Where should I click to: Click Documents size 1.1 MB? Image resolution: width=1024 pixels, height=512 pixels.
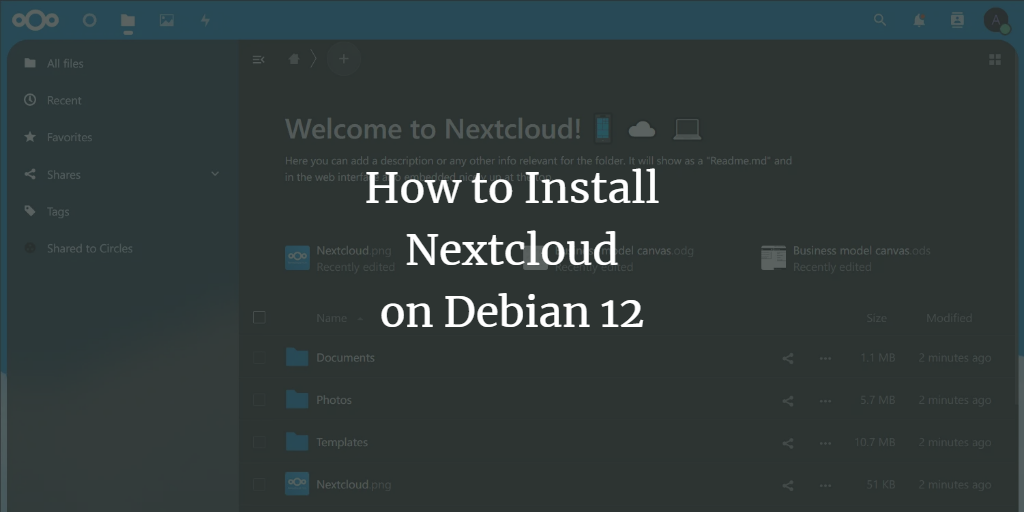[877, 357]
